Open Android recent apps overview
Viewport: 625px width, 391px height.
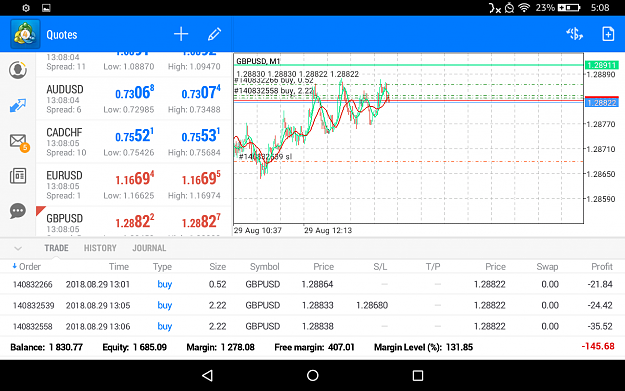[x=418, y=375]
